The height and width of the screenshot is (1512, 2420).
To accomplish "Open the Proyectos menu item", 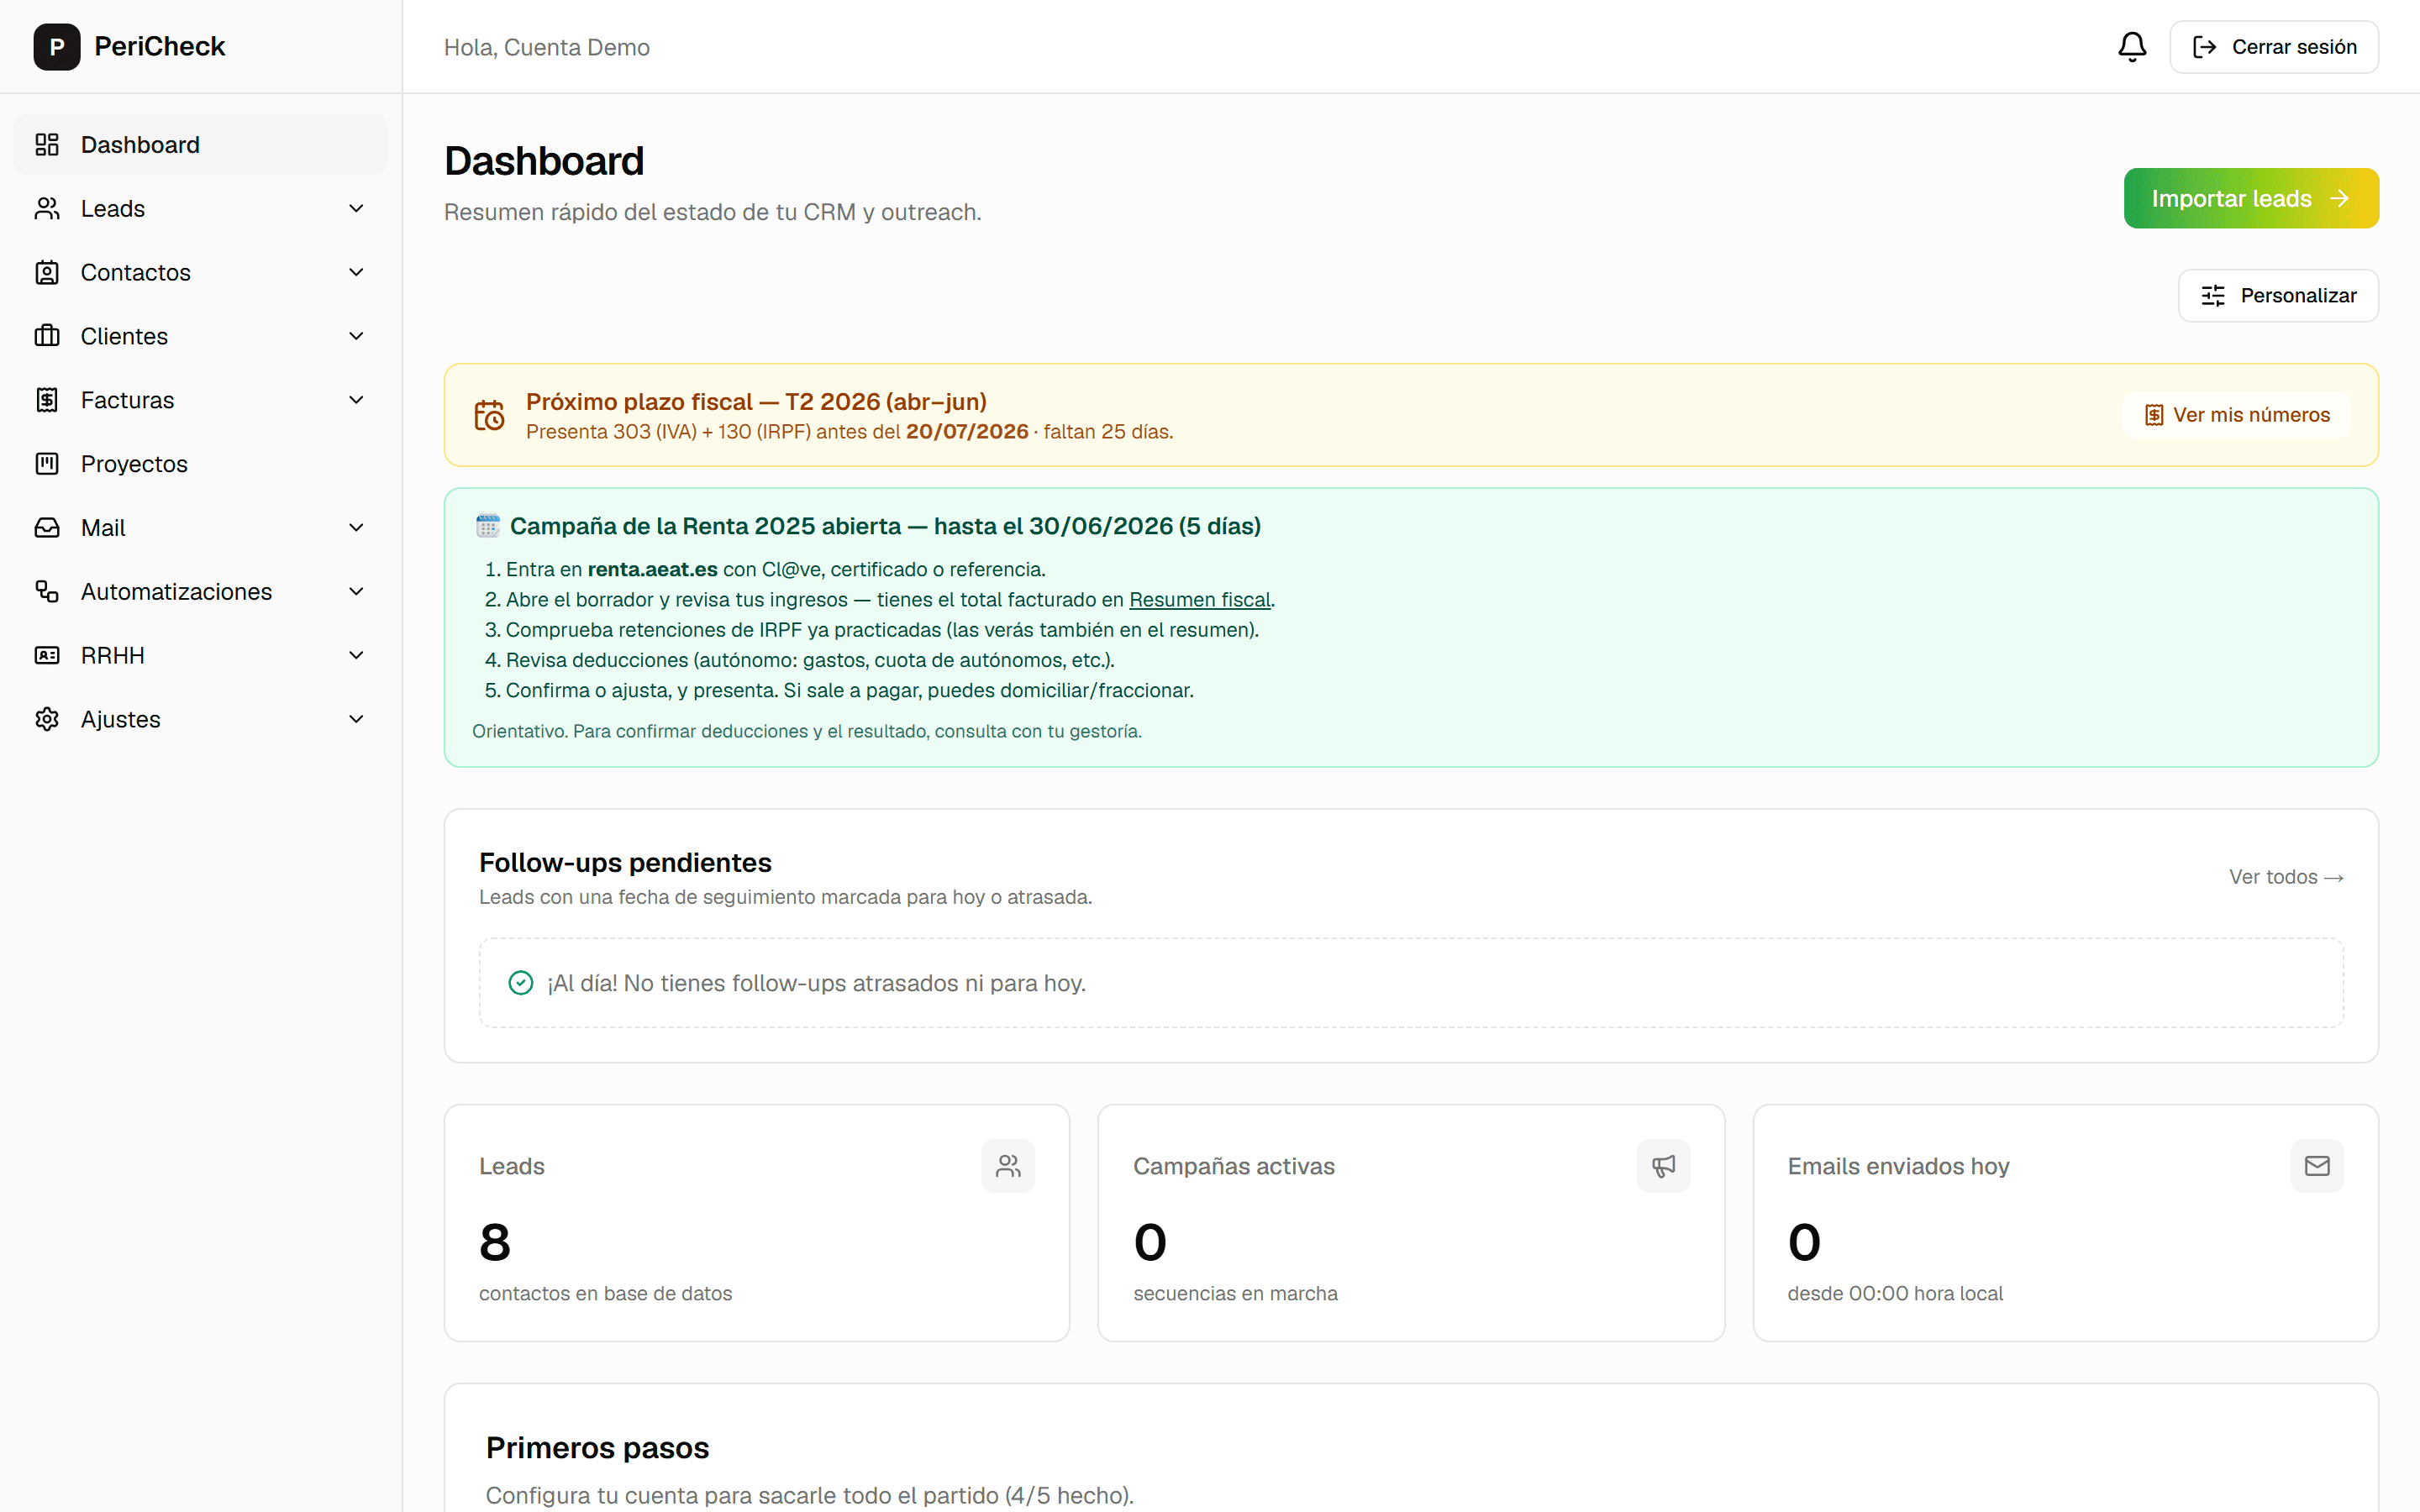I will (201, 464).
